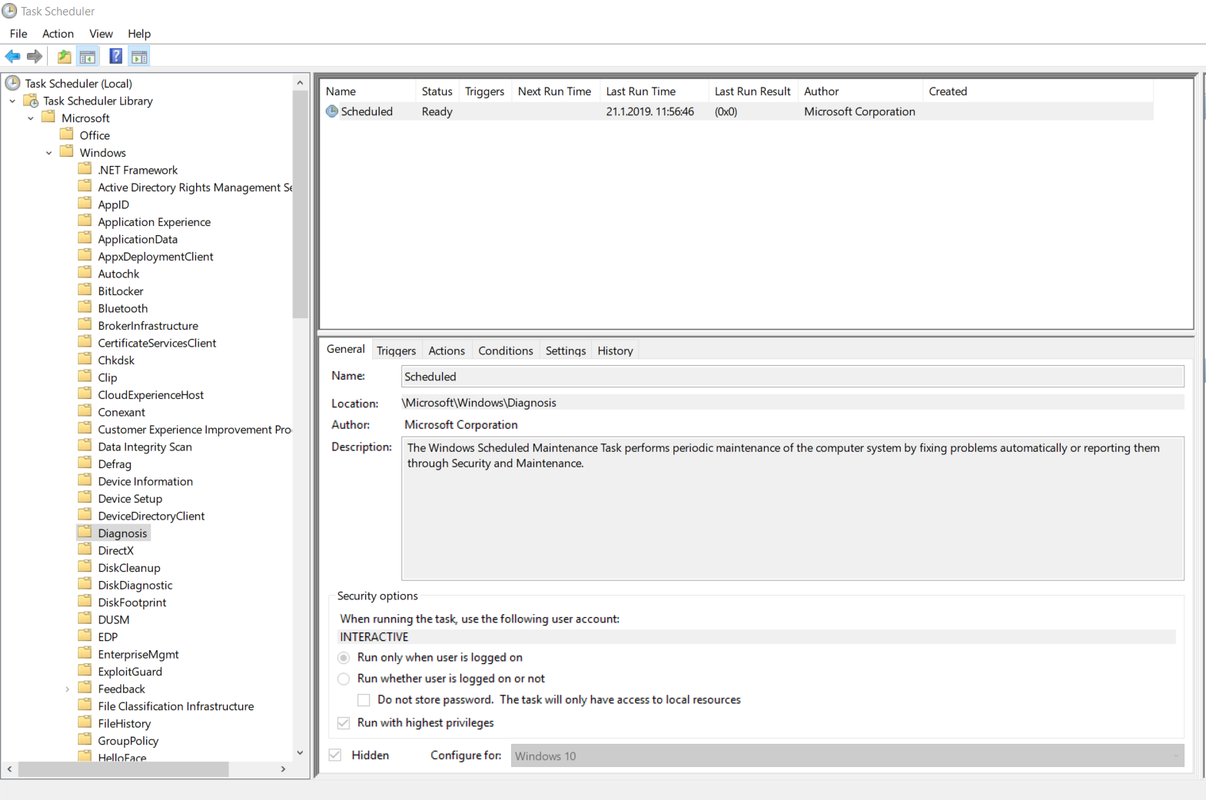Open the Action menu
Image resolution: width=1206 pixels, height=800 pixels.
coord(58,34)
